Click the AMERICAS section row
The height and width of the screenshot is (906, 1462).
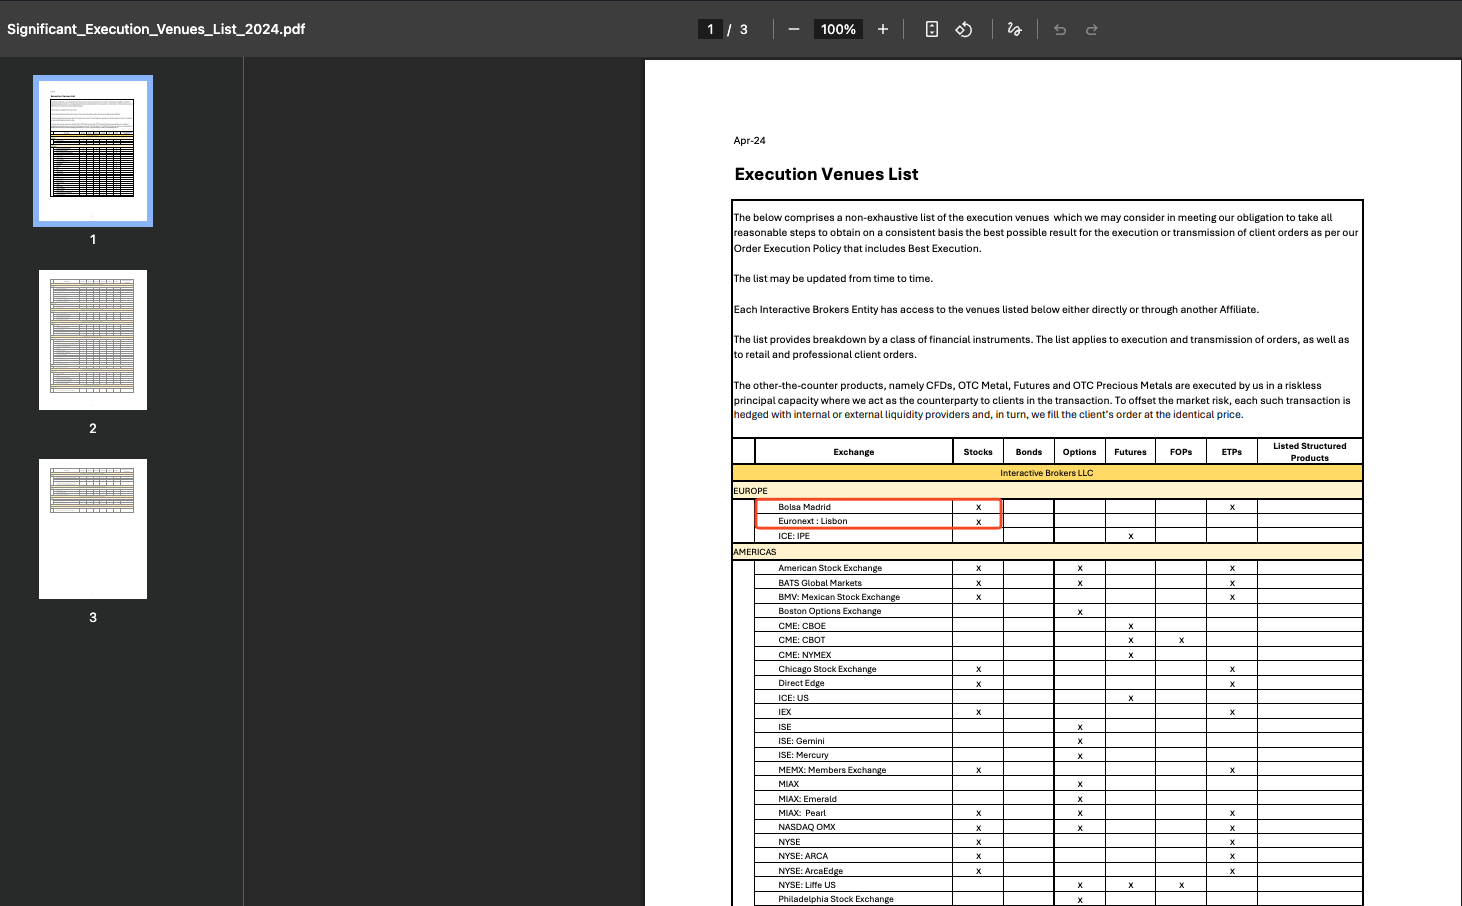pos(755,552)
